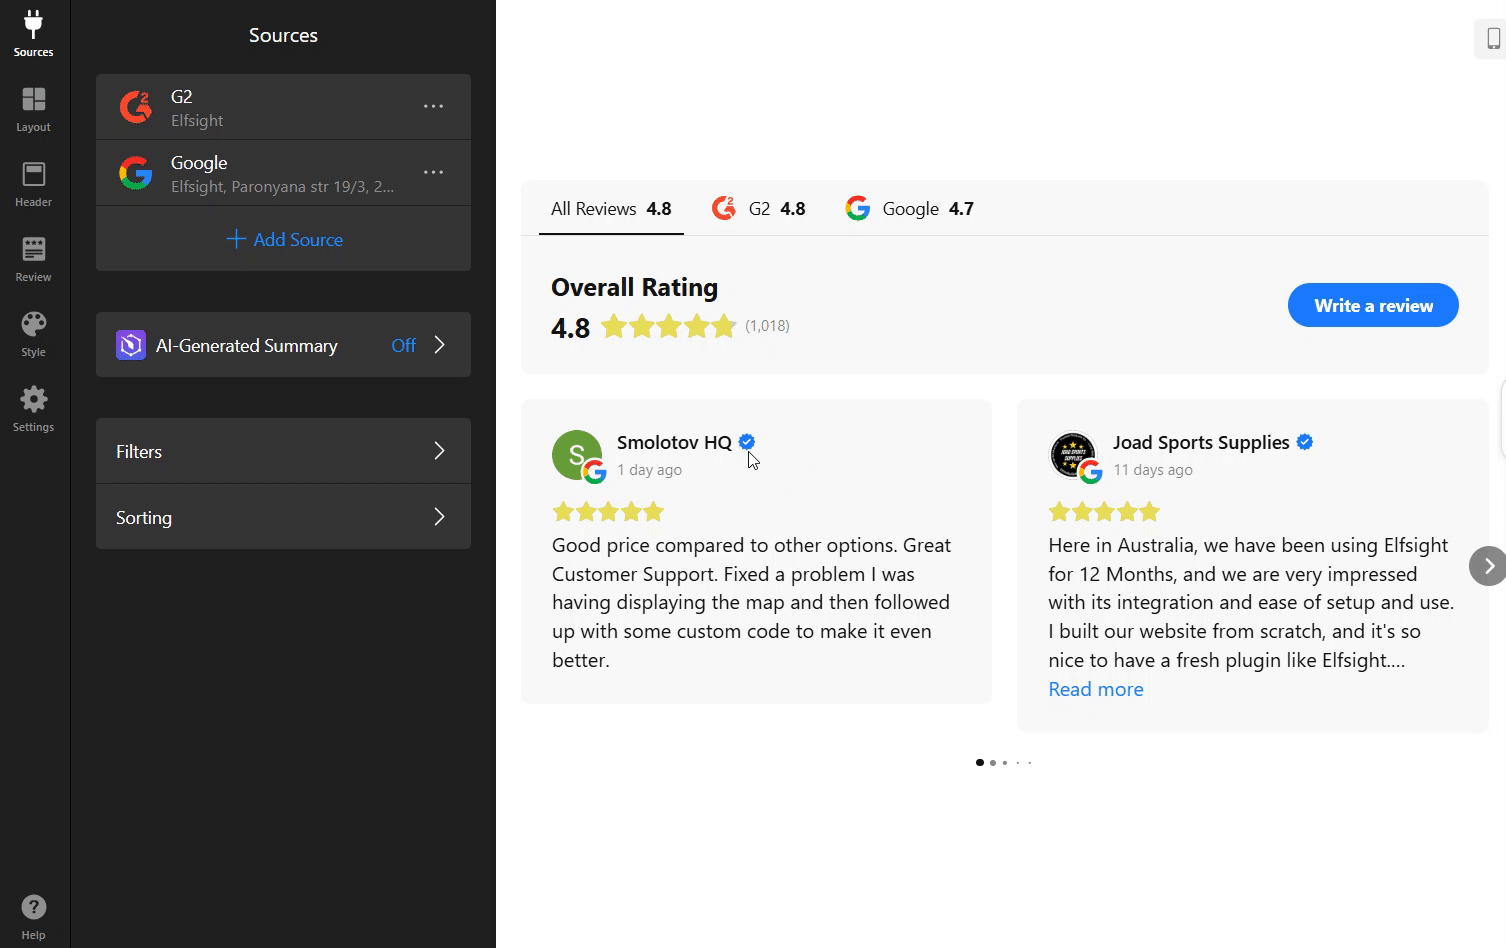This screenshot has width=1506, height=948.
Task: Open the Sources panel icon
Action: (x=33, y=33)
